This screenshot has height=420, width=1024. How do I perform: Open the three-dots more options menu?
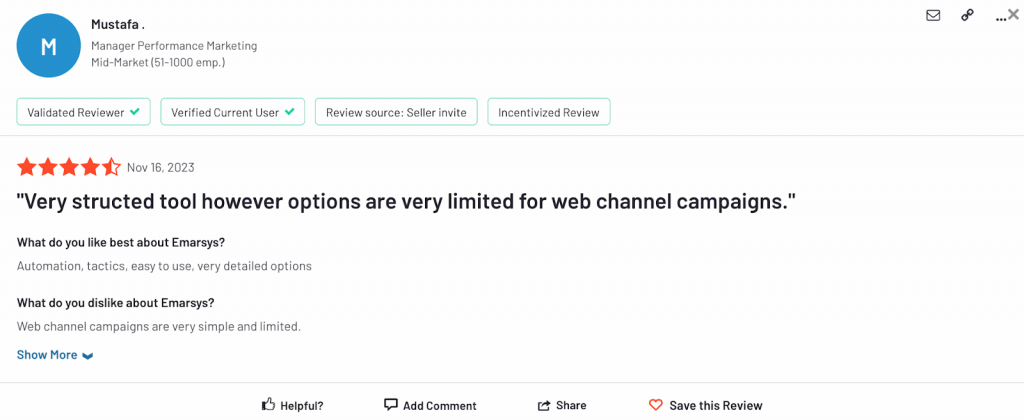point(1000,17)
